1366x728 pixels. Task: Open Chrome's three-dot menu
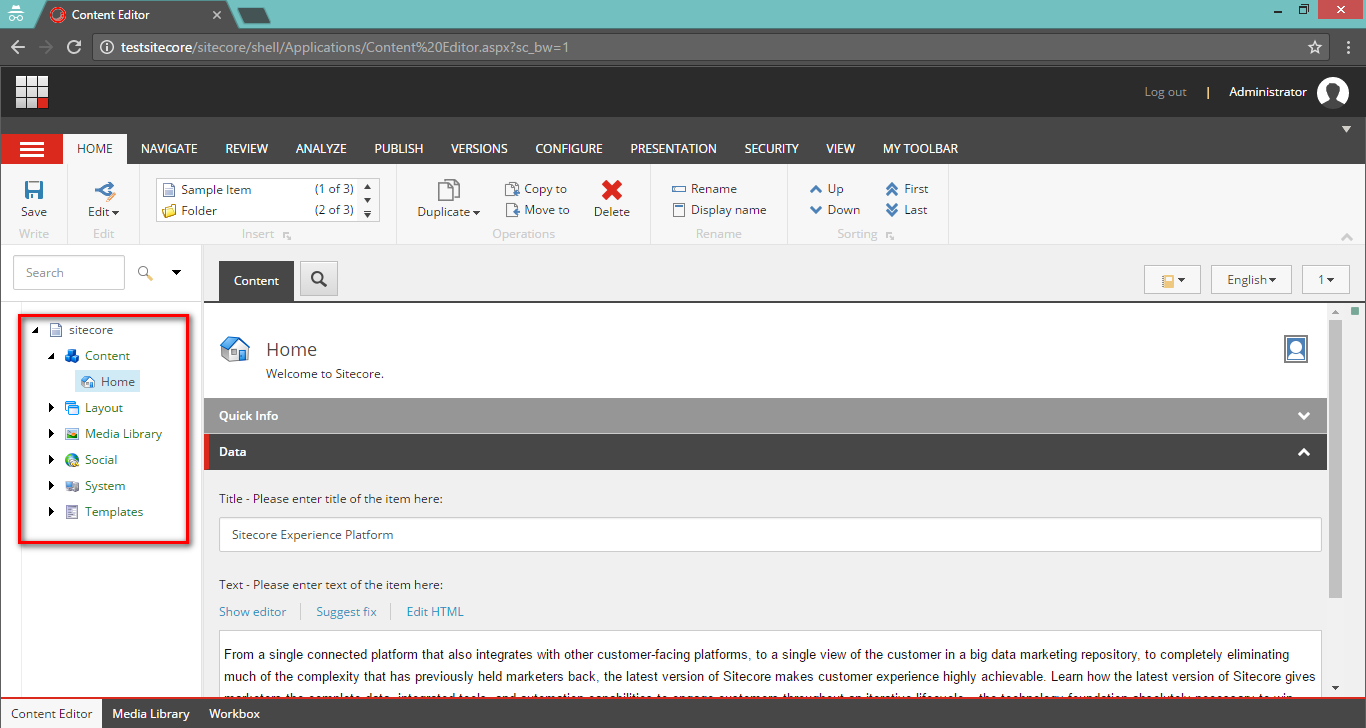pos(1346,47)
